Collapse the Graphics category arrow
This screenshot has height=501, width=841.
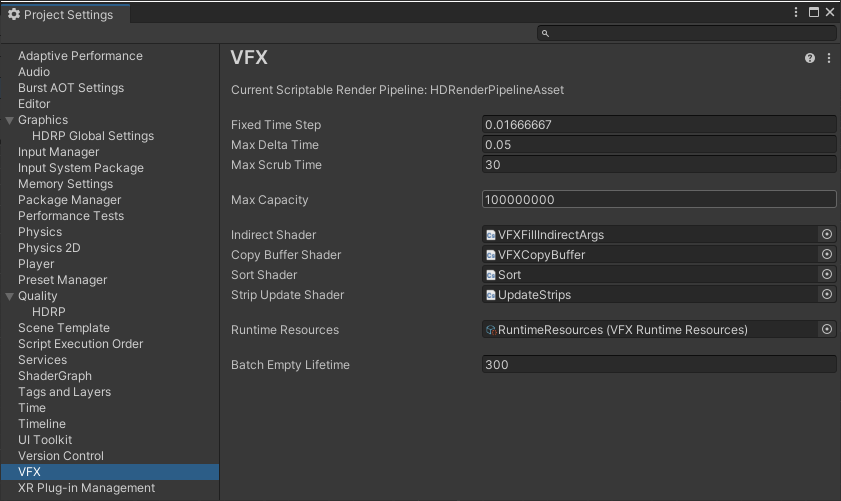[10, 121]
